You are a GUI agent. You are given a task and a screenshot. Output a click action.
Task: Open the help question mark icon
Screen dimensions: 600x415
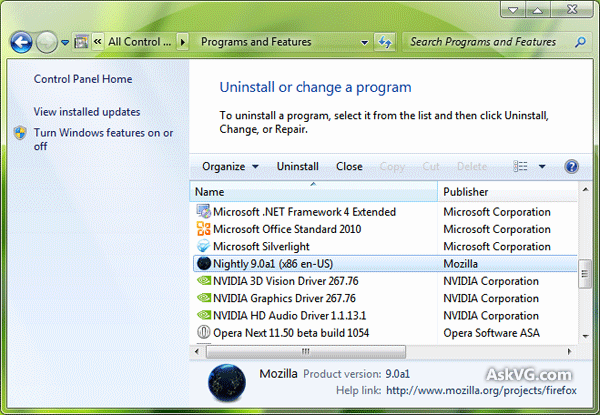(x=572, y=166)
